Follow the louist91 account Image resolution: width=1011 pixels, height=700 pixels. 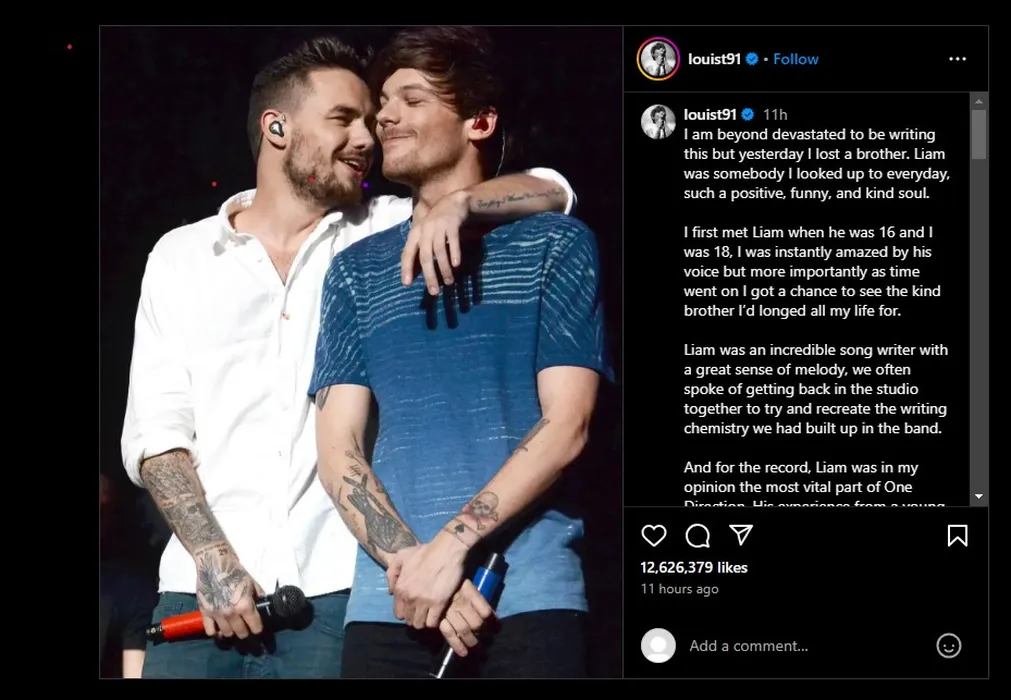796,59
